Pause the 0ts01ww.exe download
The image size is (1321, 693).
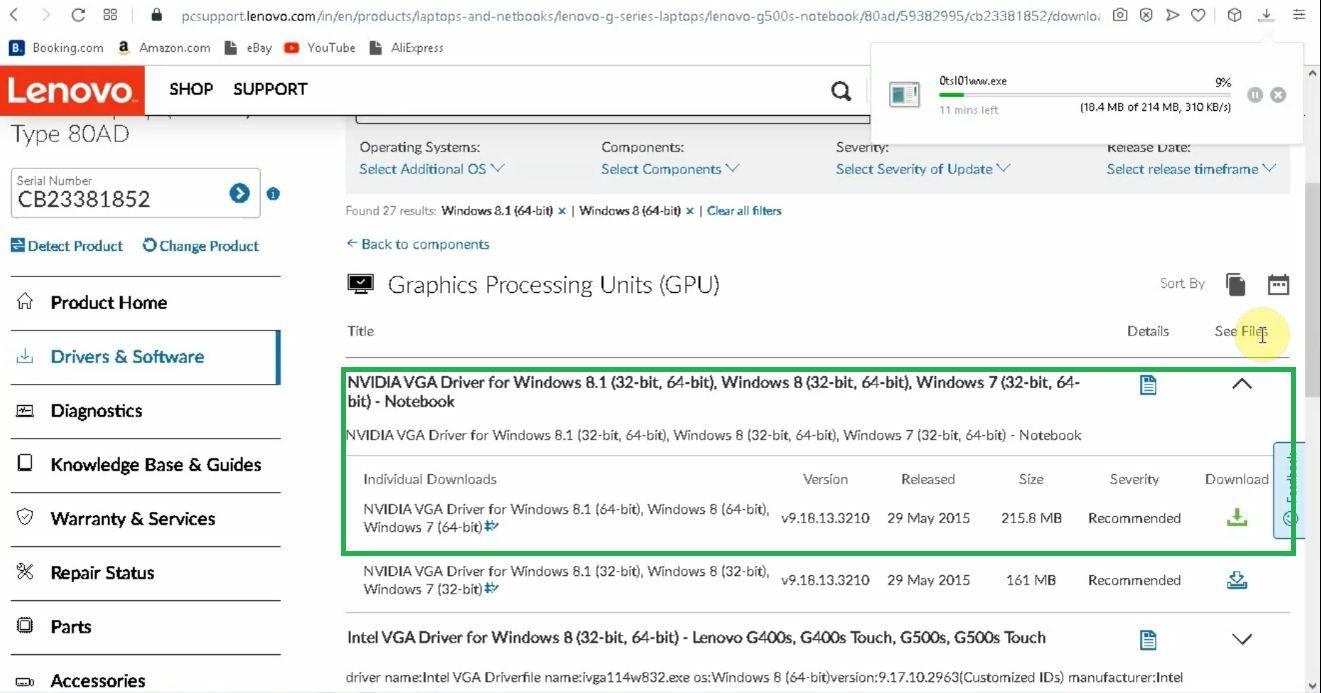pyautogui.click(x=1254, y=94)
